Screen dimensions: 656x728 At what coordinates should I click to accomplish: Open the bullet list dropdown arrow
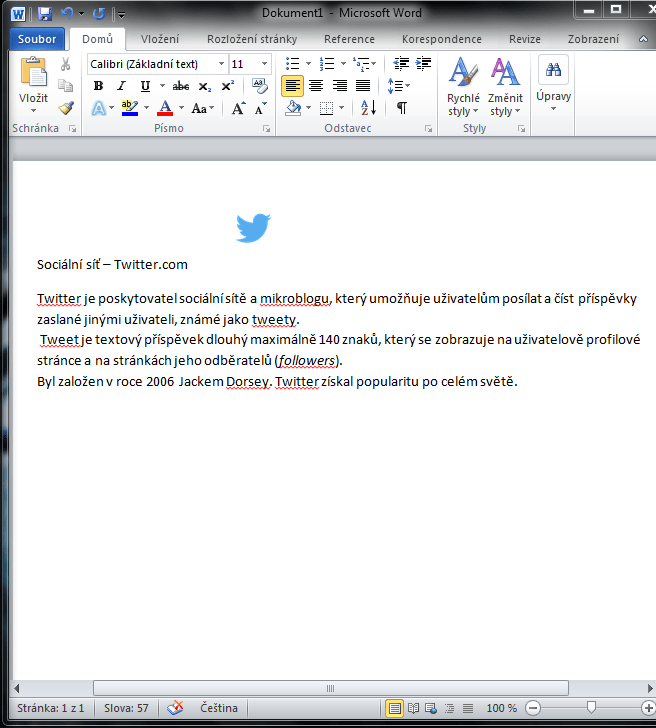[x=308, y=64]
